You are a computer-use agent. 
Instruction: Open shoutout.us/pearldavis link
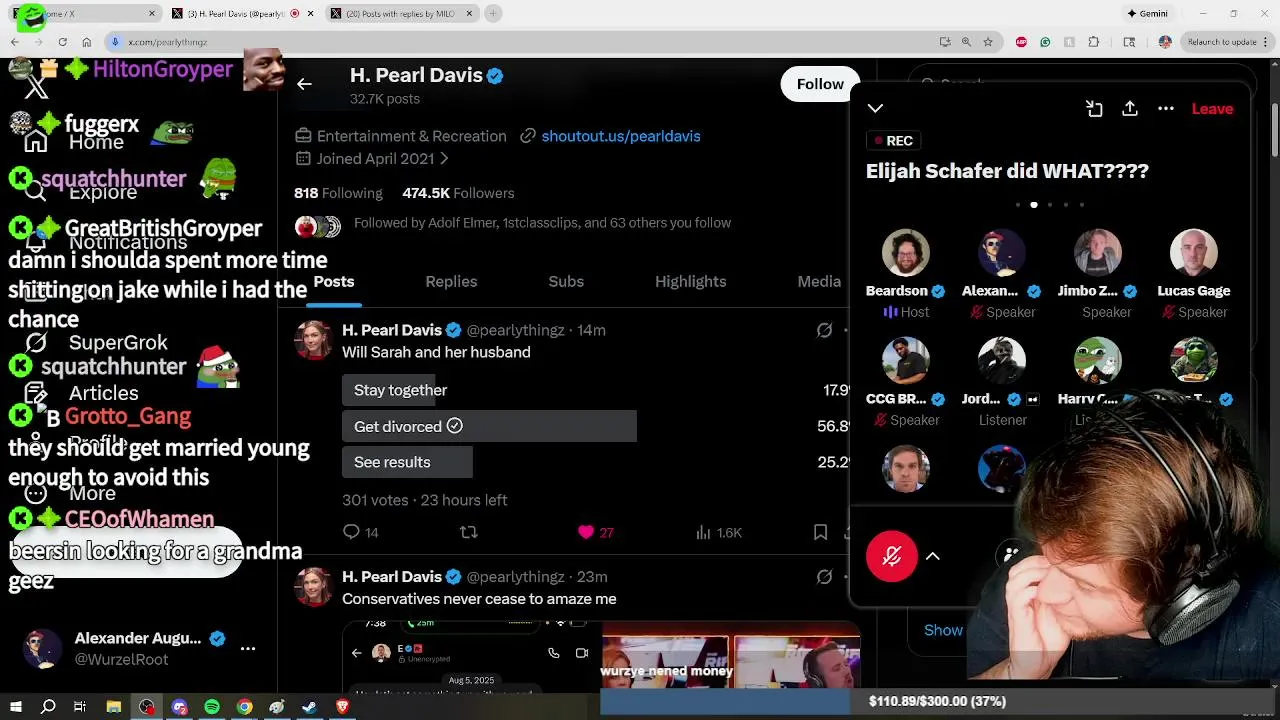[x=621, y=136]
